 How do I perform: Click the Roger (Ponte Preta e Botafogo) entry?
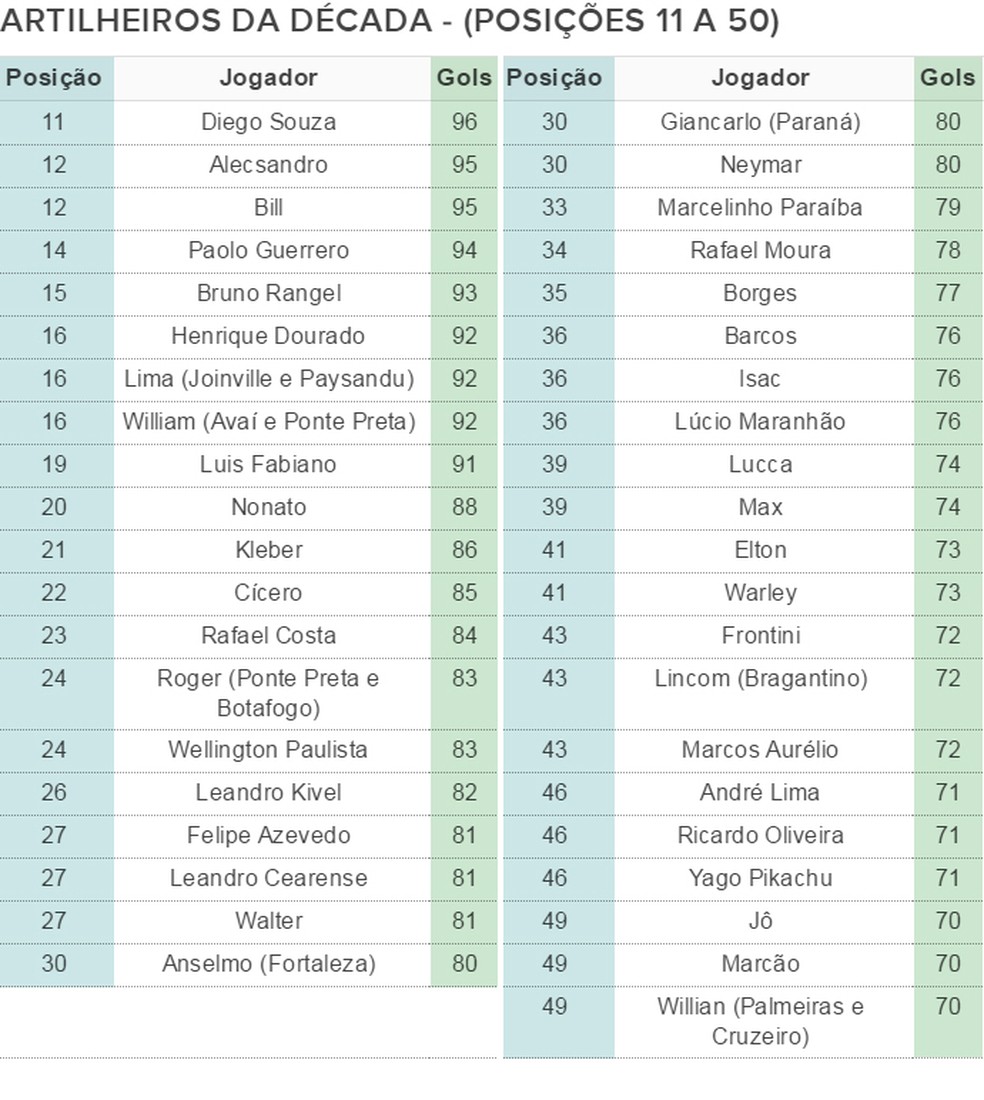(268, 693)
